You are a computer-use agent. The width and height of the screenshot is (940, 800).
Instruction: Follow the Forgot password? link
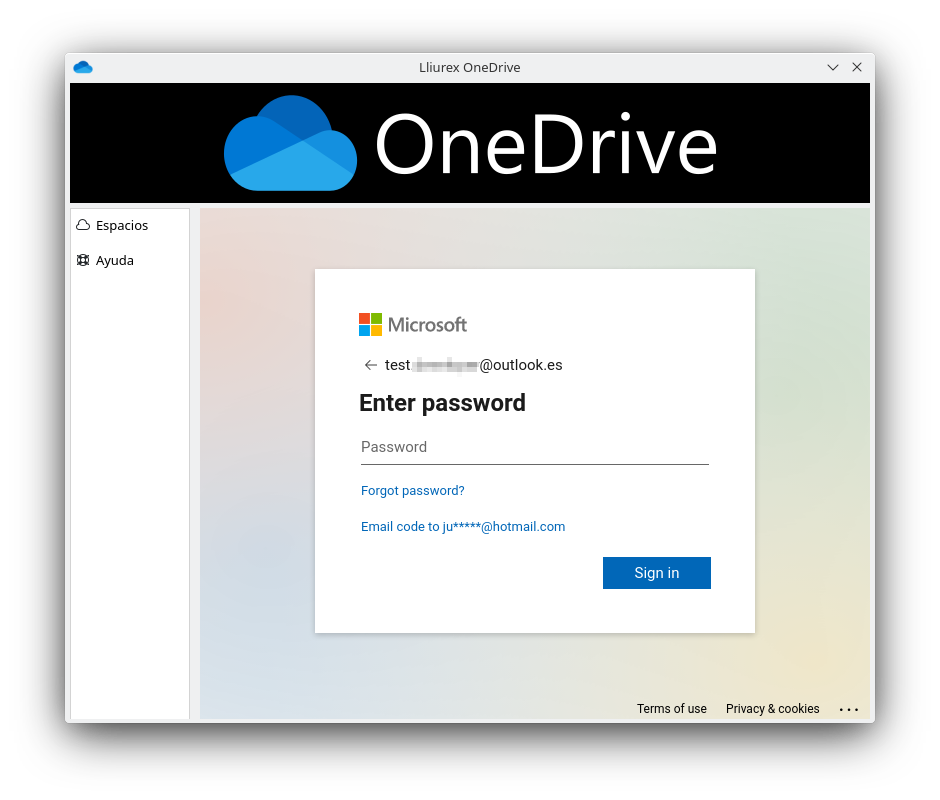[412, 490]
